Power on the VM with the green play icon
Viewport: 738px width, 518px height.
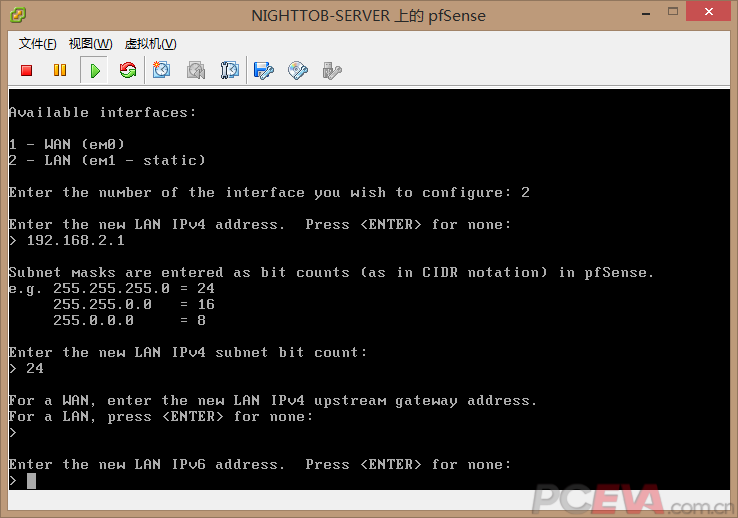94,70
